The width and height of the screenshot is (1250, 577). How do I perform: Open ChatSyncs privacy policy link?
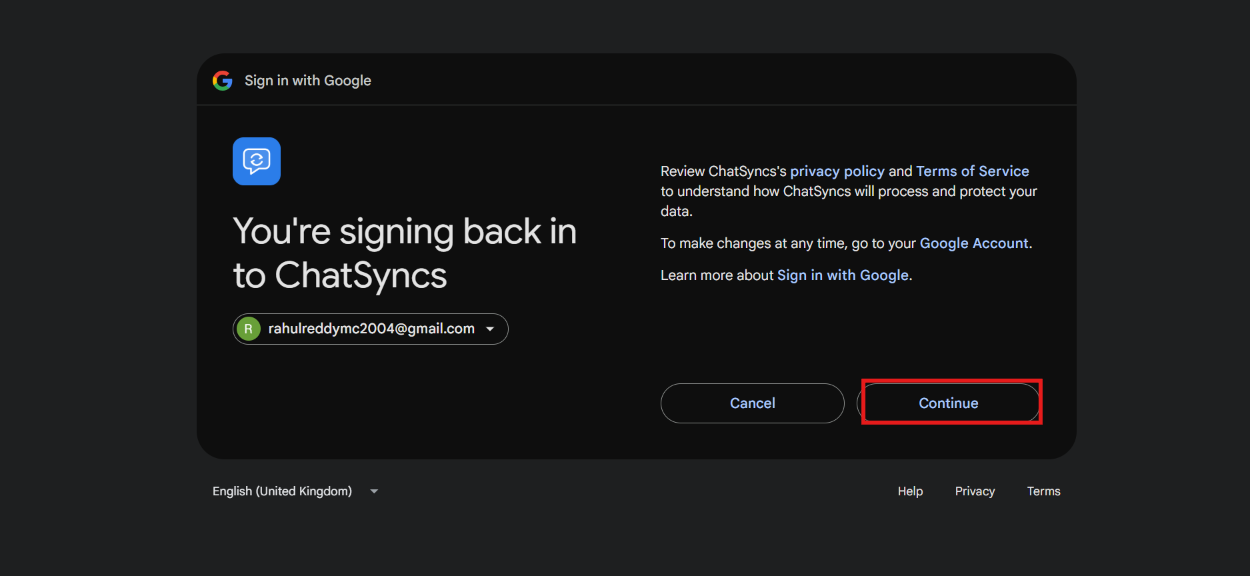pyautogui.click(x=837, y=171)
